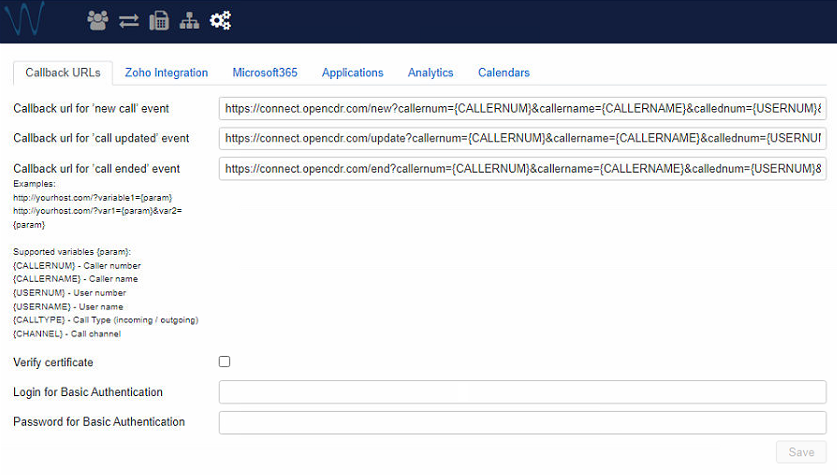Image resolution: width=837 pixels, height=475 pixels.
Task: Switch to the Callback URLs tab
Action: (62, 73)
